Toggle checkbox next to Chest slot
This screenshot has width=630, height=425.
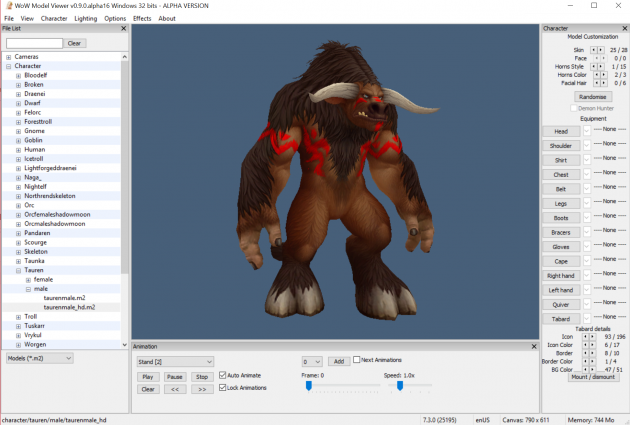[x=587, y=174]
